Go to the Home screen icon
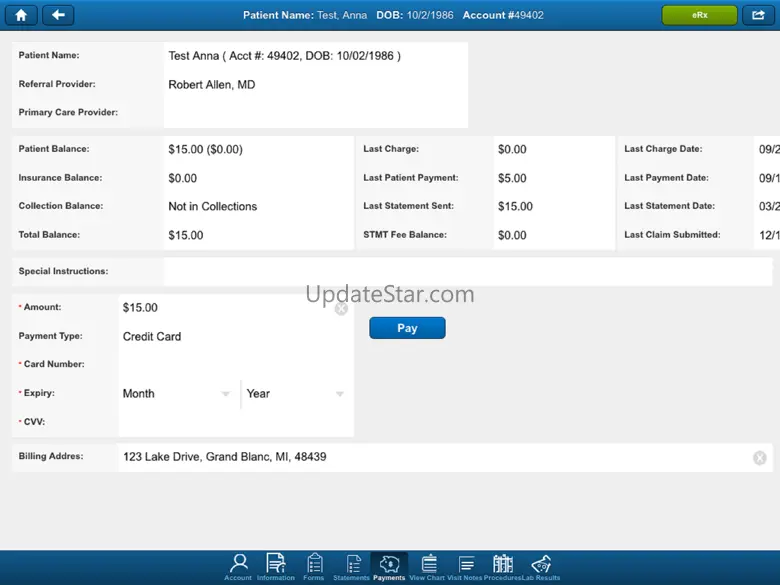The image size is (780, 585). click(20, 15)
